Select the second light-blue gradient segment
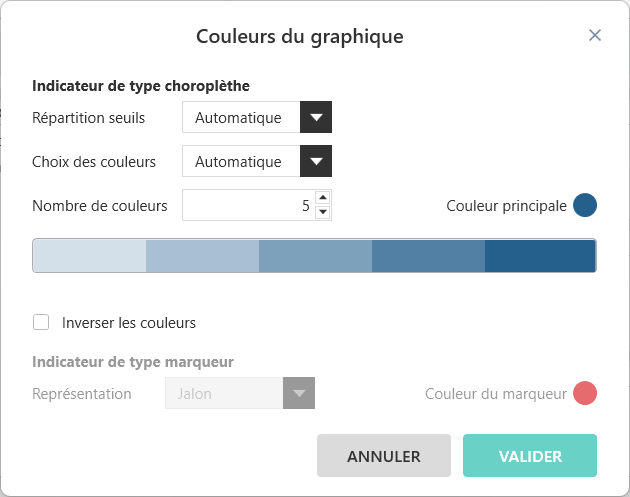The height and width of the screenshot is (497, 630). coord(202,256)
